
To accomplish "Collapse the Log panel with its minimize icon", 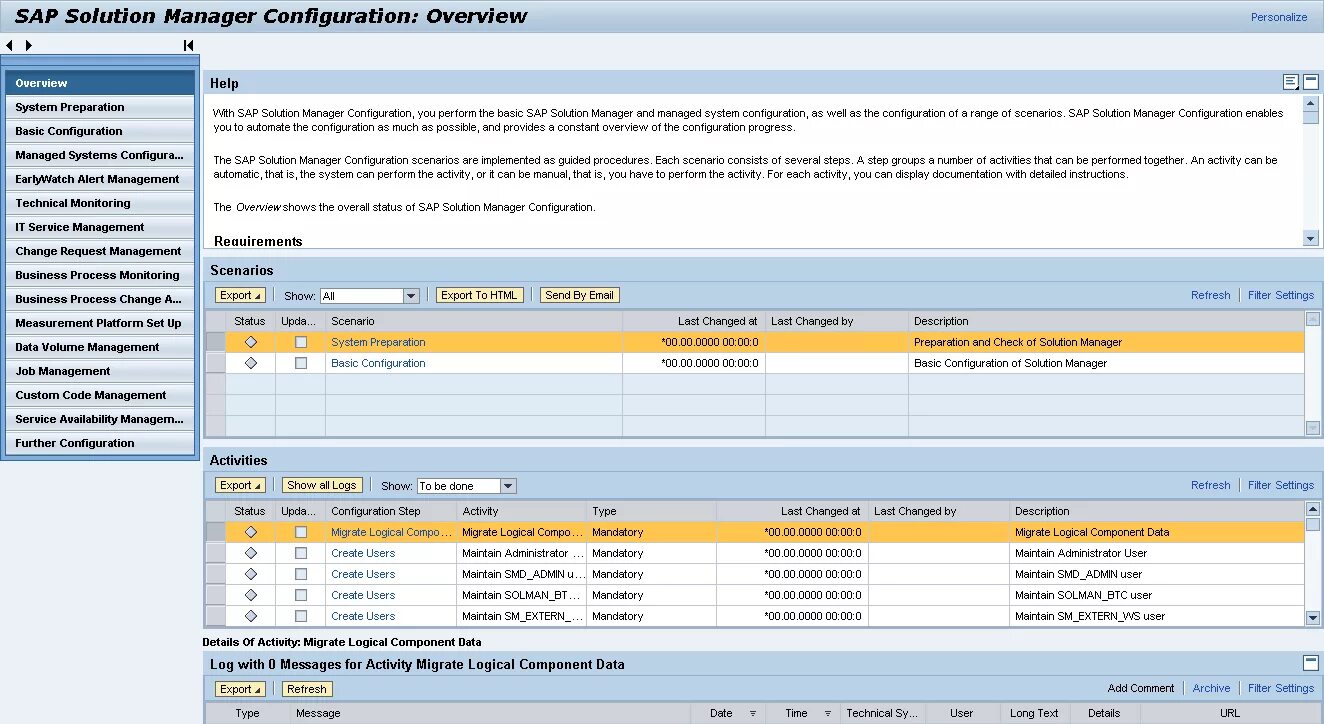I will tap(1311, 663).
